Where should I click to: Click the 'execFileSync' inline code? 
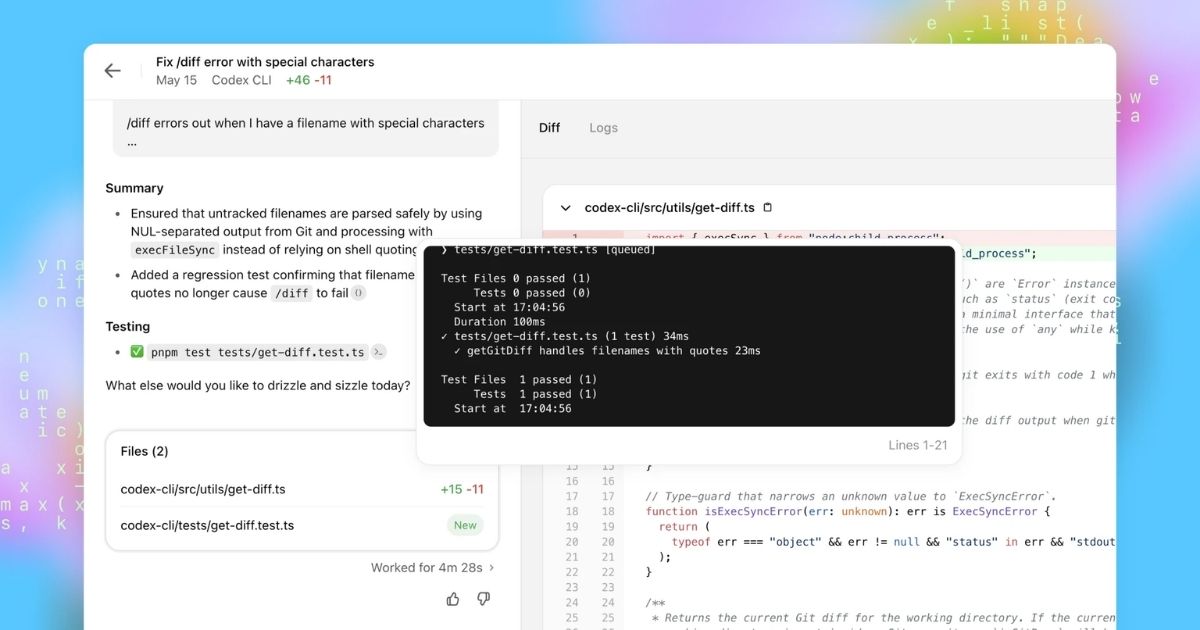(175, 250)
